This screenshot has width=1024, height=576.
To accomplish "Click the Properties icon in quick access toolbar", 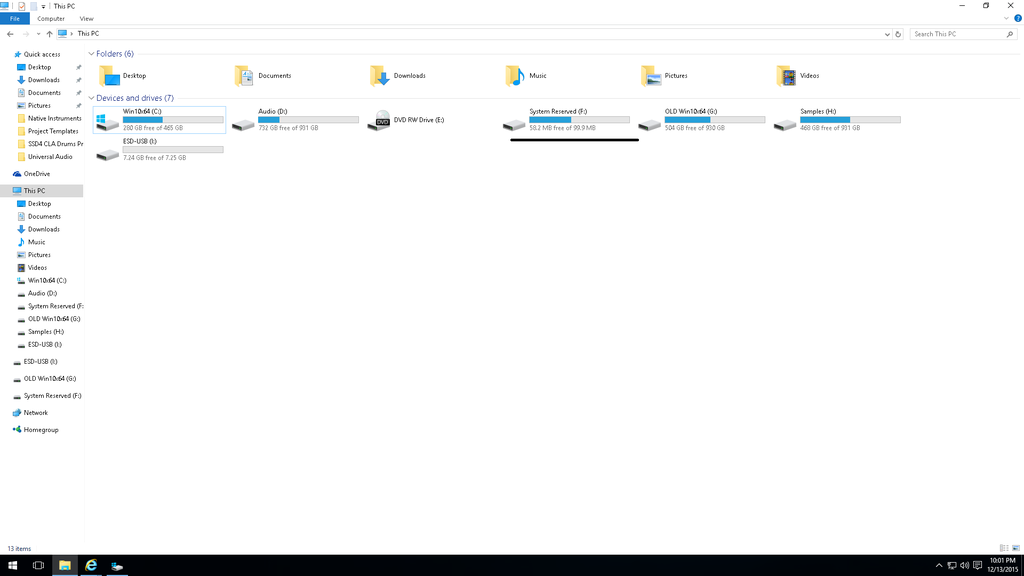I will point(21,6).
